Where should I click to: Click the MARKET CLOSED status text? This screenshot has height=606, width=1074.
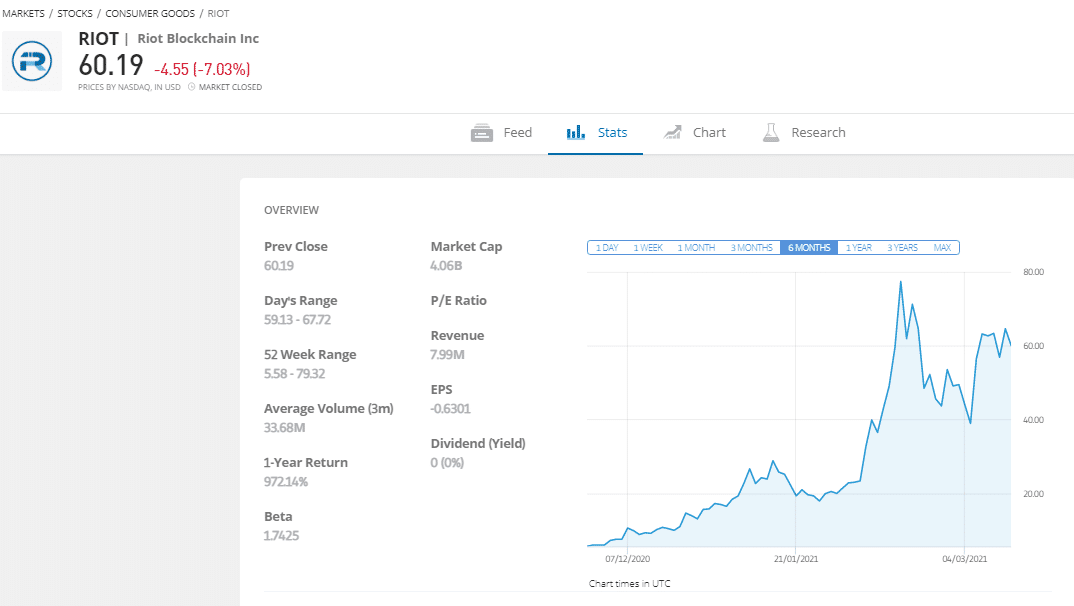230,87
